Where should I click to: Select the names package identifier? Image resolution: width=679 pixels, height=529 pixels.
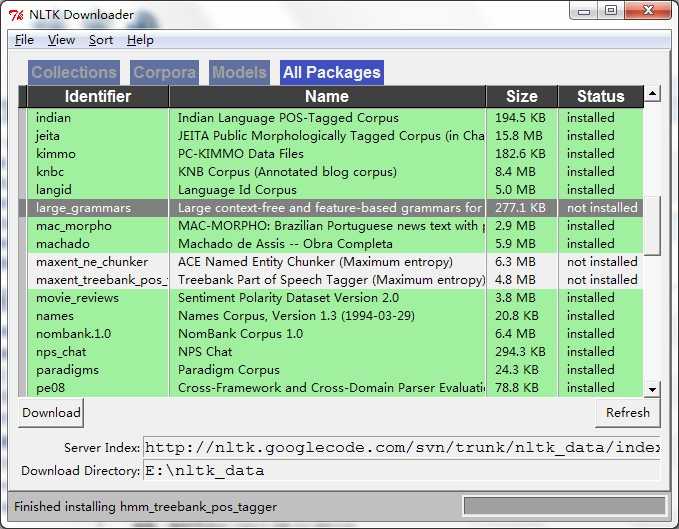[55, 316]
